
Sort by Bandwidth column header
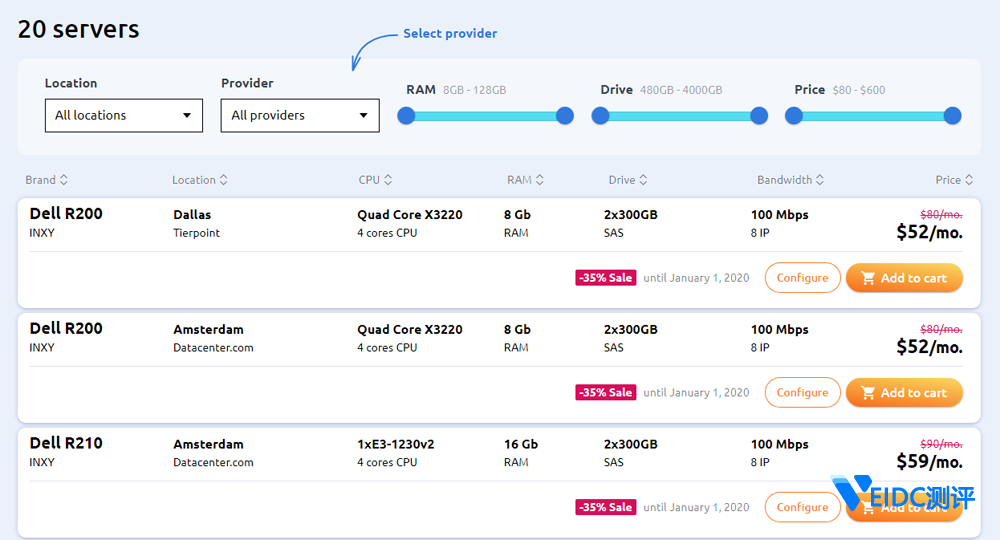(790, 180)
